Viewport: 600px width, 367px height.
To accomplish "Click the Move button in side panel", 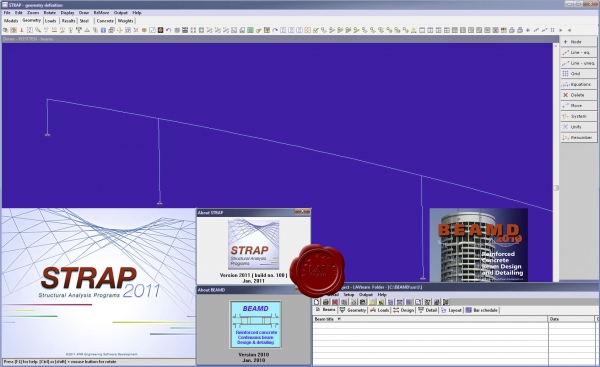I will [x=579, y=106].
